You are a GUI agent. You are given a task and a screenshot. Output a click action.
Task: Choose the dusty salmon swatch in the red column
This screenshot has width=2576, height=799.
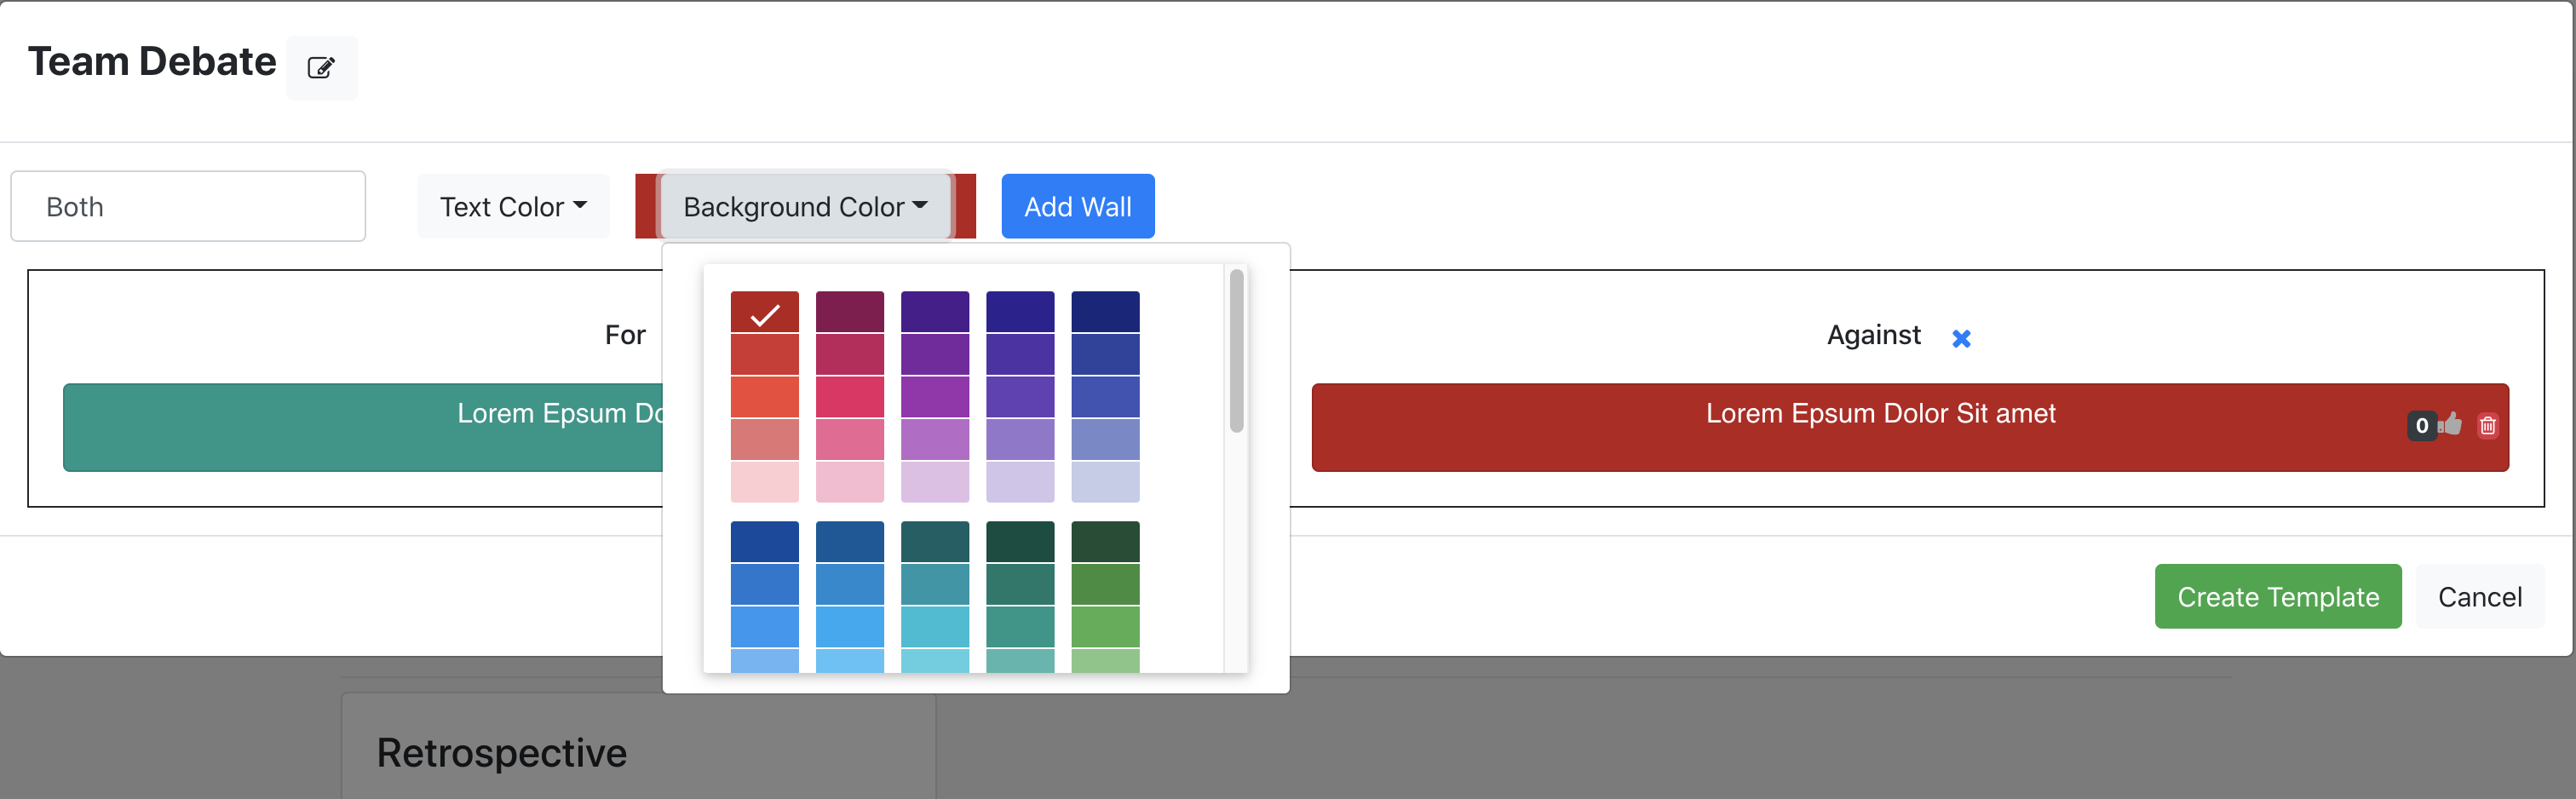pos(765,439)
